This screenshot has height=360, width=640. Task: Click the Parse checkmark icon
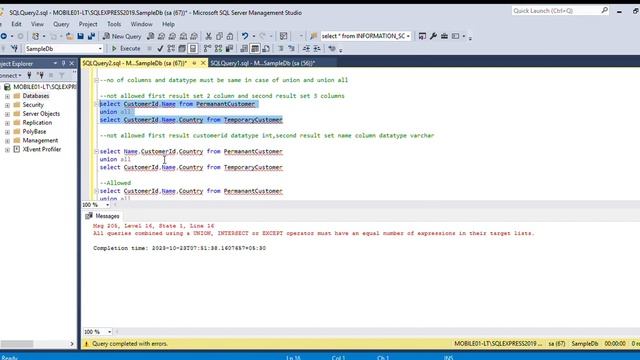point(160,49)
